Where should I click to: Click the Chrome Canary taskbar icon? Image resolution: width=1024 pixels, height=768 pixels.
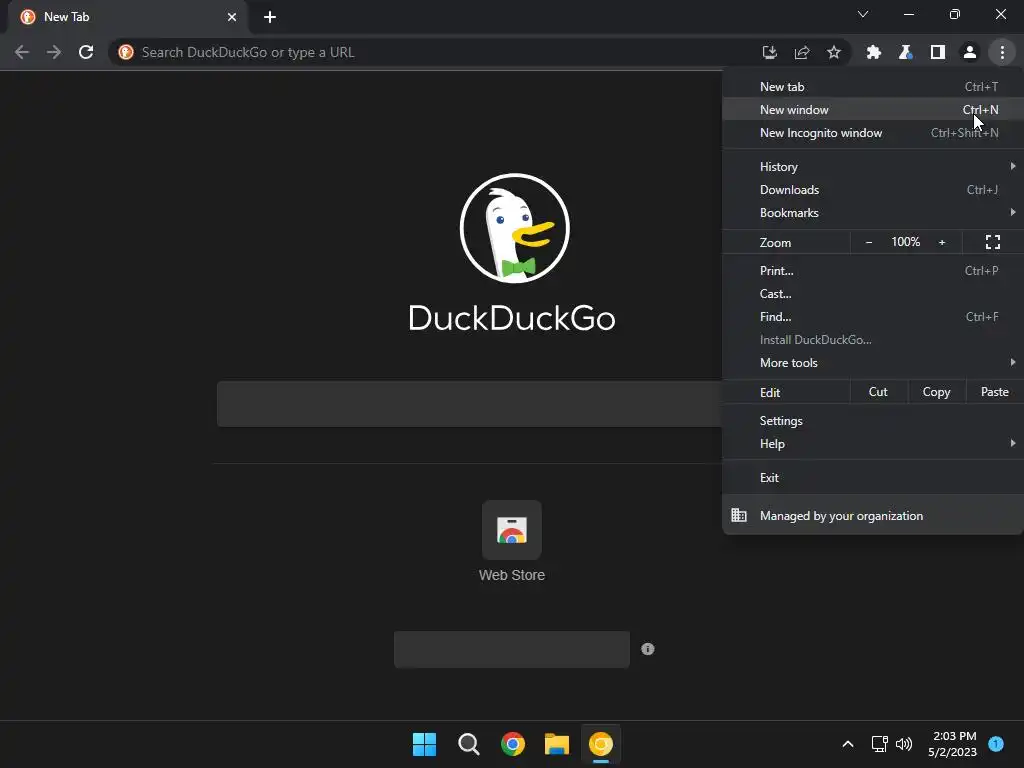(601, 744)
